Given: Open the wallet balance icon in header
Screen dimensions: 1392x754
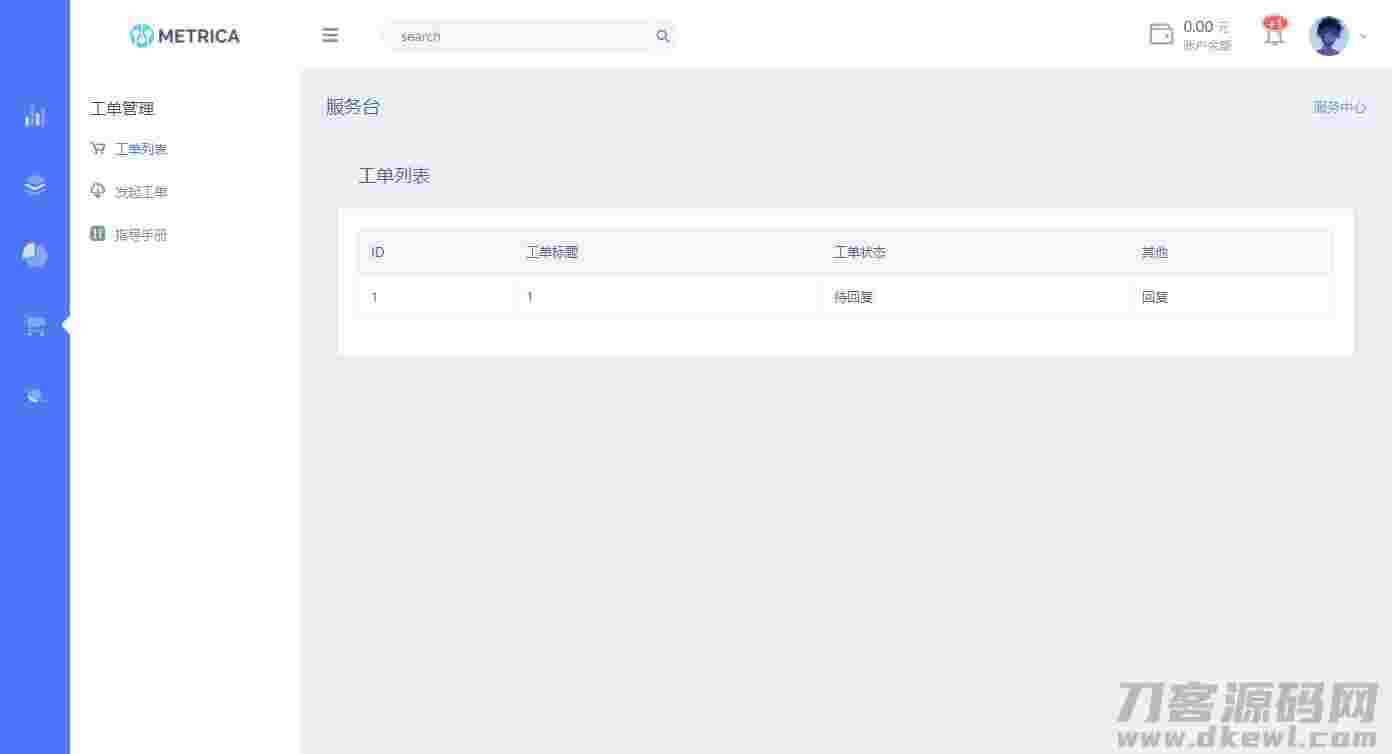Looking at the screenshot, I should pos(1161,34).
